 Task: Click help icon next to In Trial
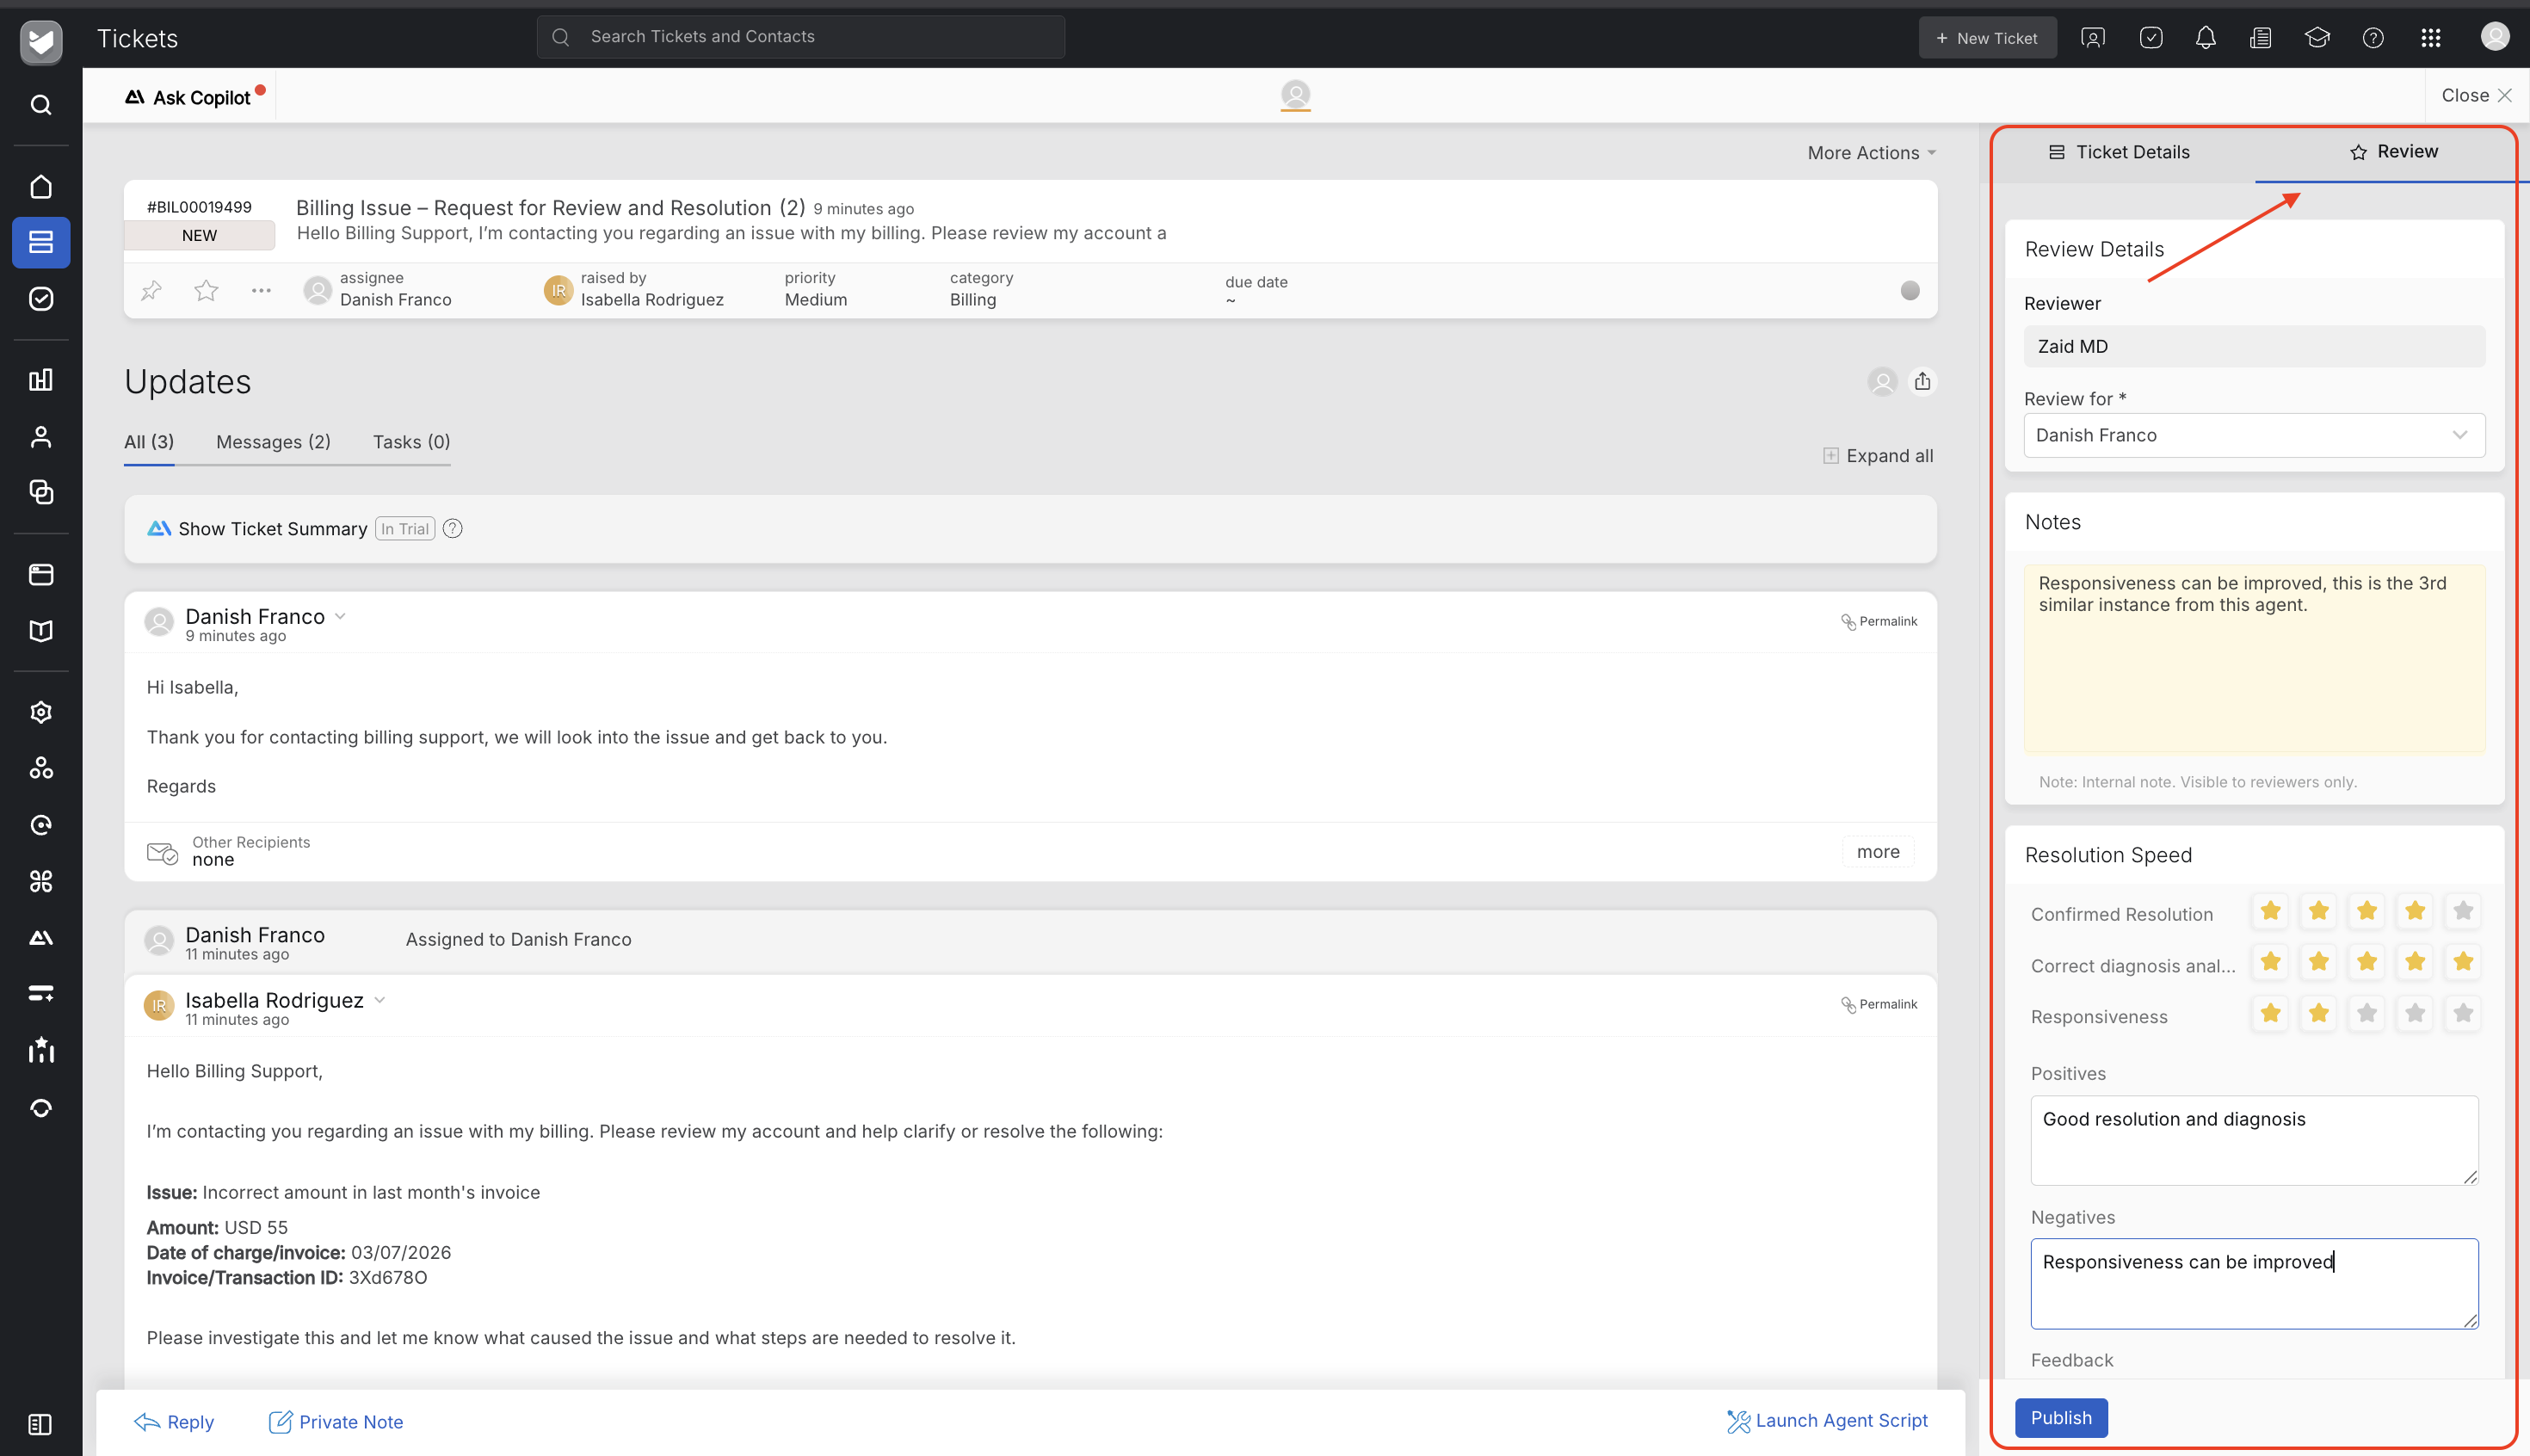point(452,529)
